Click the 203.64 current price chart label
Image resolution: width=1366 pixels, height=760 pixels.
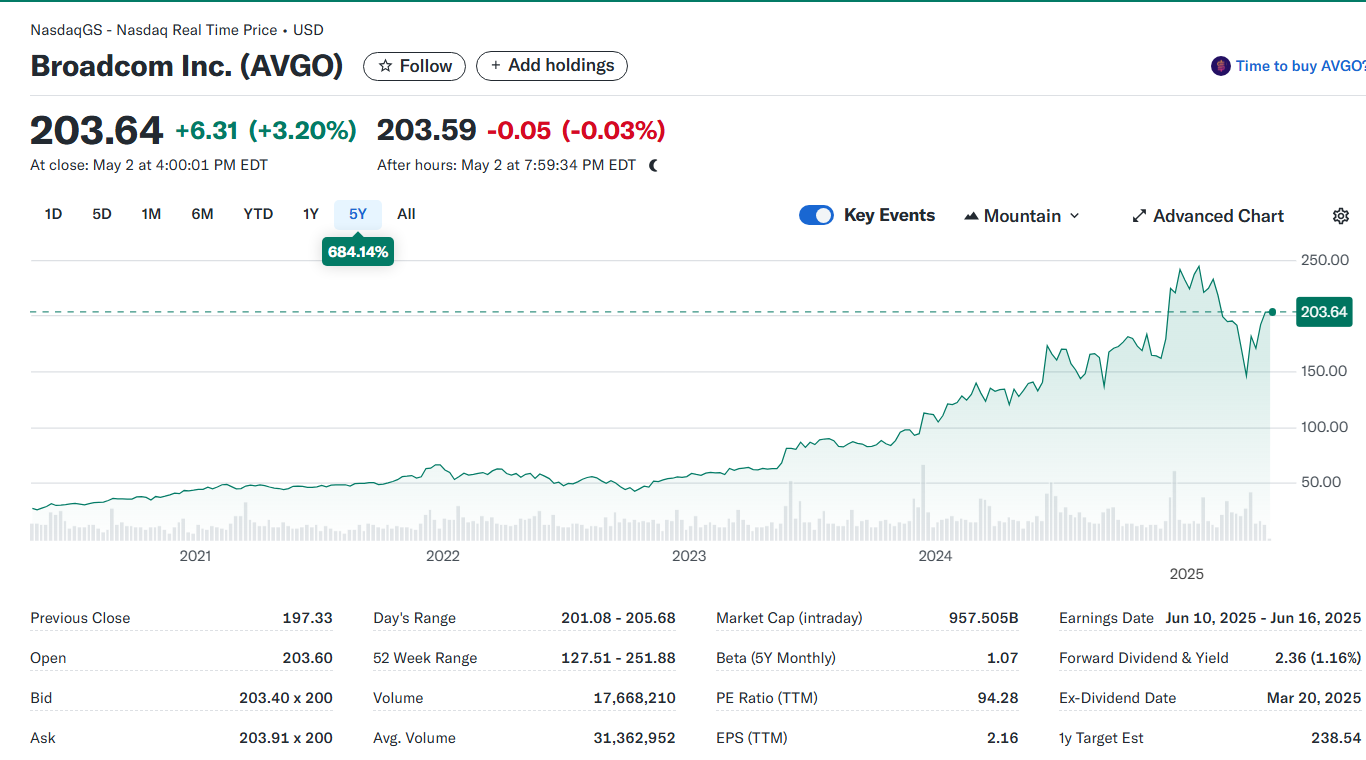pos(1324,312)
